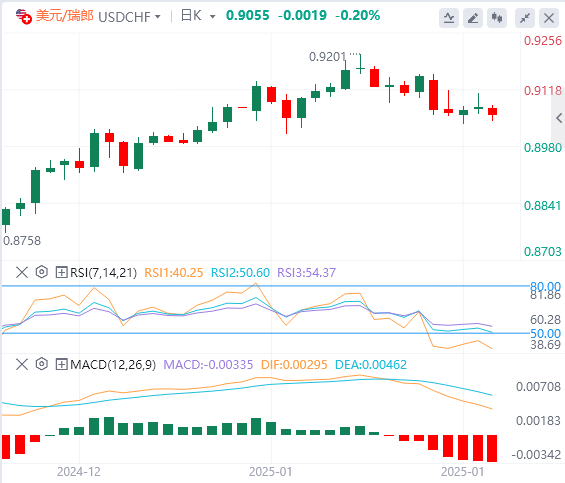Open the USDCHF symbol dropdown
This screenshot has width=565, height=483.
click(129, 17)
